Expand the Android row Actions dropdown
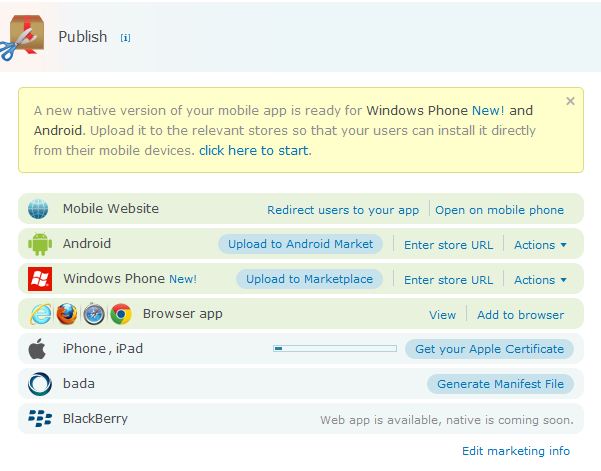601x471 pixels. tap(540, 245)
